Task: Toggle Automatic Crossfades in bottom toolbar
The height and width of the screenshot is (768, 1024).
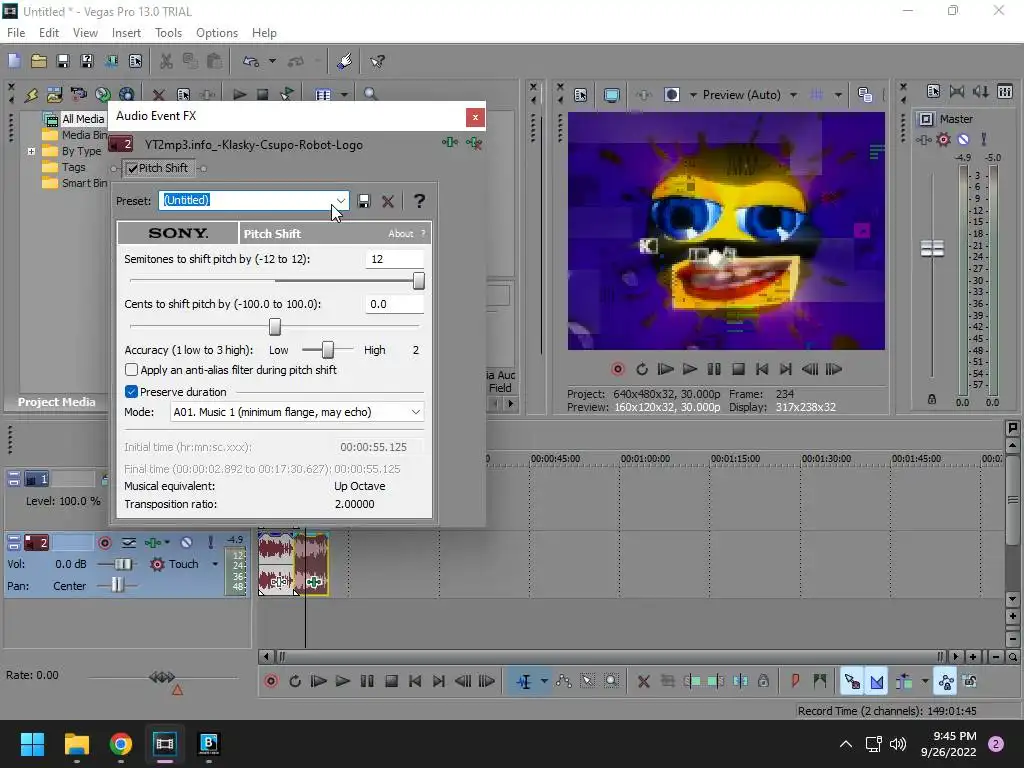Action: coord(877,682)
